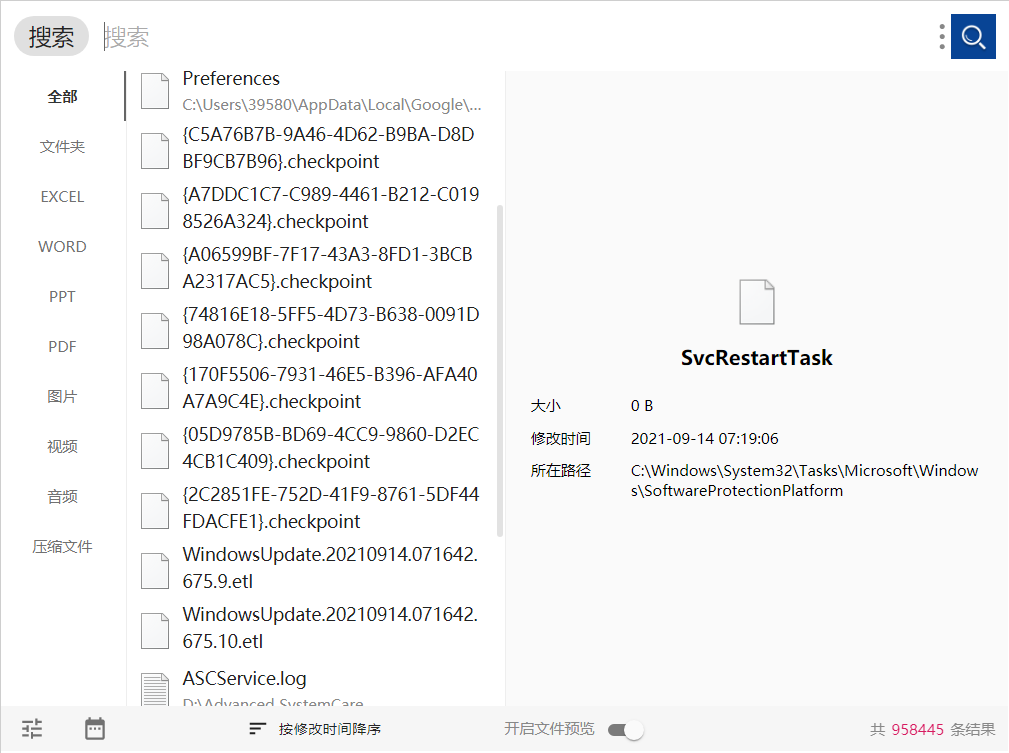Open the calendar date filter icon
The image size is (1009, 753).
point(95,729)
